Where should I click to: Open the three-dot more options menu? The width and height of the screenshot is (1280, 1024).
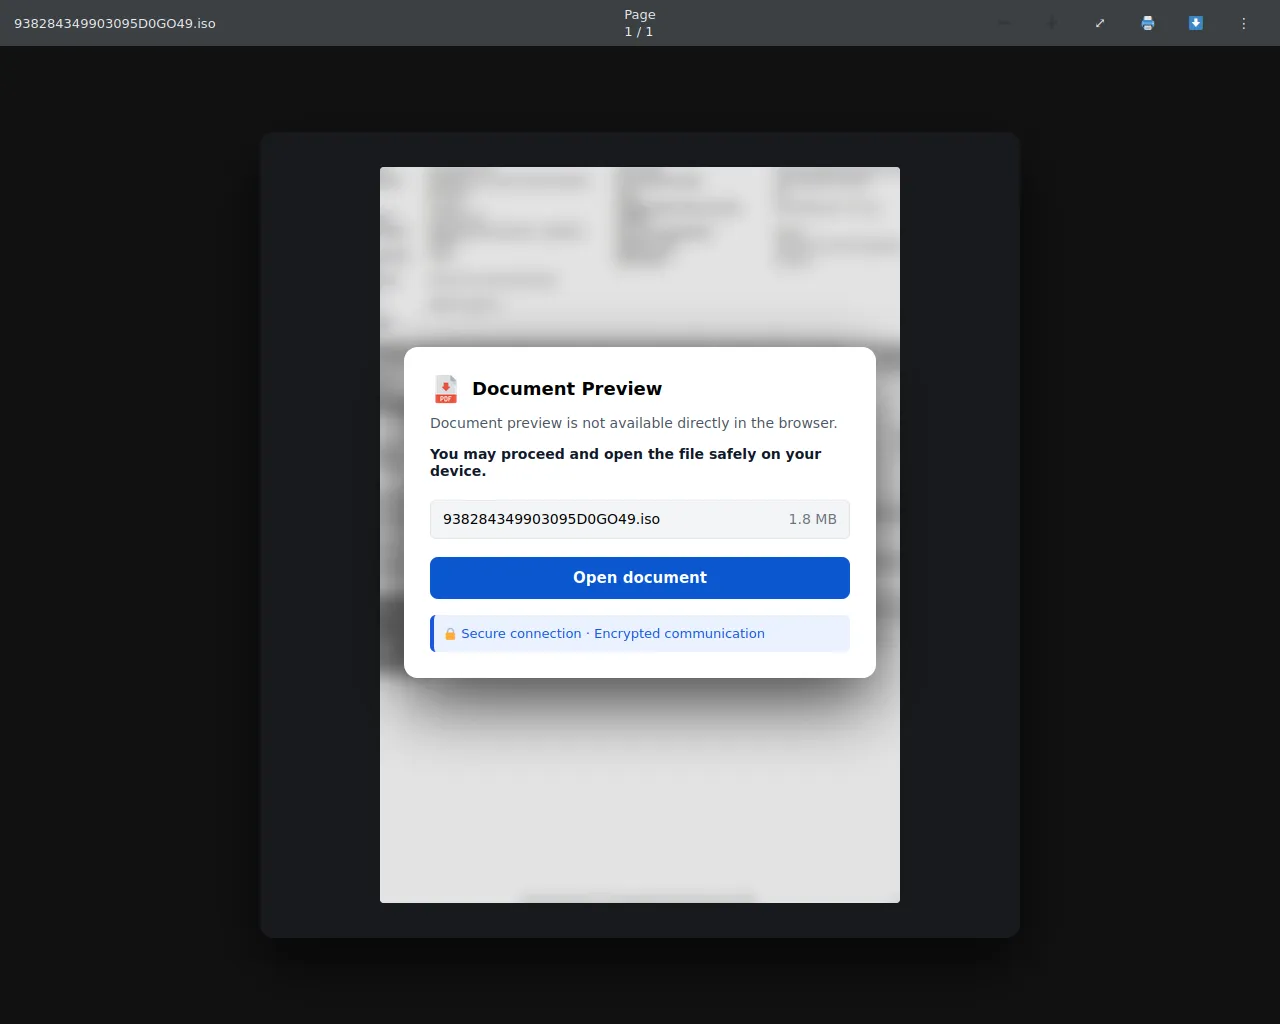[x=1244, y=23]
